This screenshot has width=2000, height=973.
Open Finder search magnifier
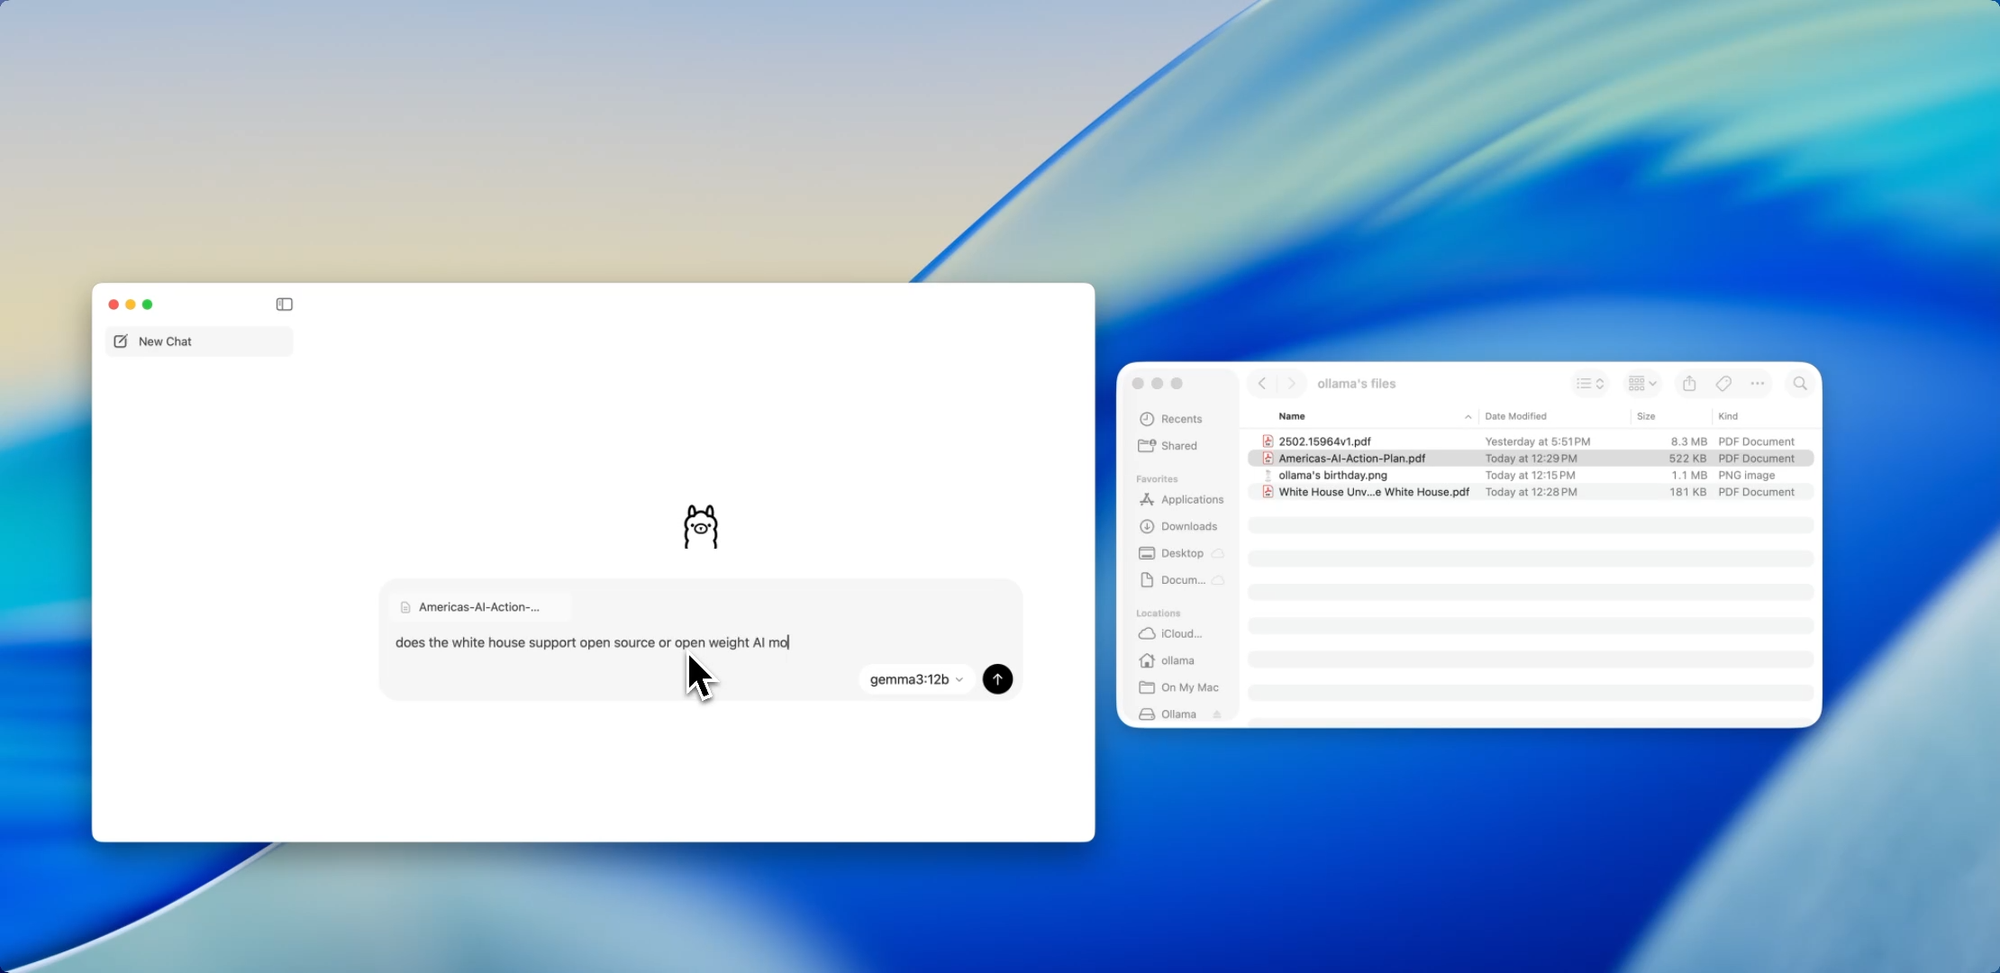pyautogui.click(x=1800, y=383)
